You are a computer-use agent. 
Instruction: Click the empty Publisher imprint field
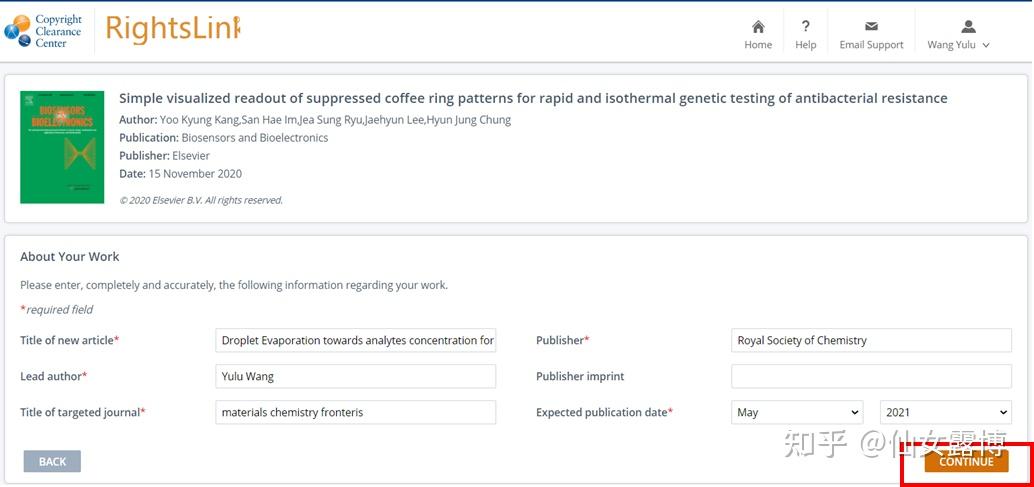click(871, 376)
